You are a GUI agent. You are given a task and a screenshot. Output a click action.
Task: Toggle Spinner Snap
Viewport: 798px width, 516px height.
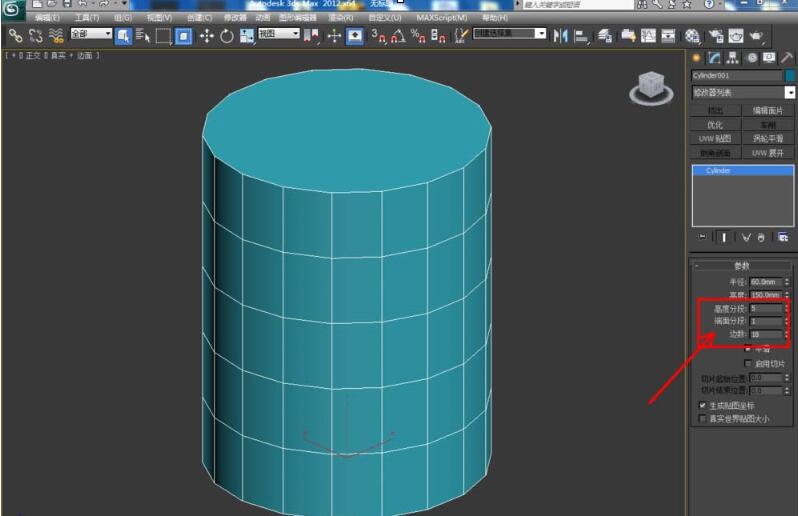[438, 36]
